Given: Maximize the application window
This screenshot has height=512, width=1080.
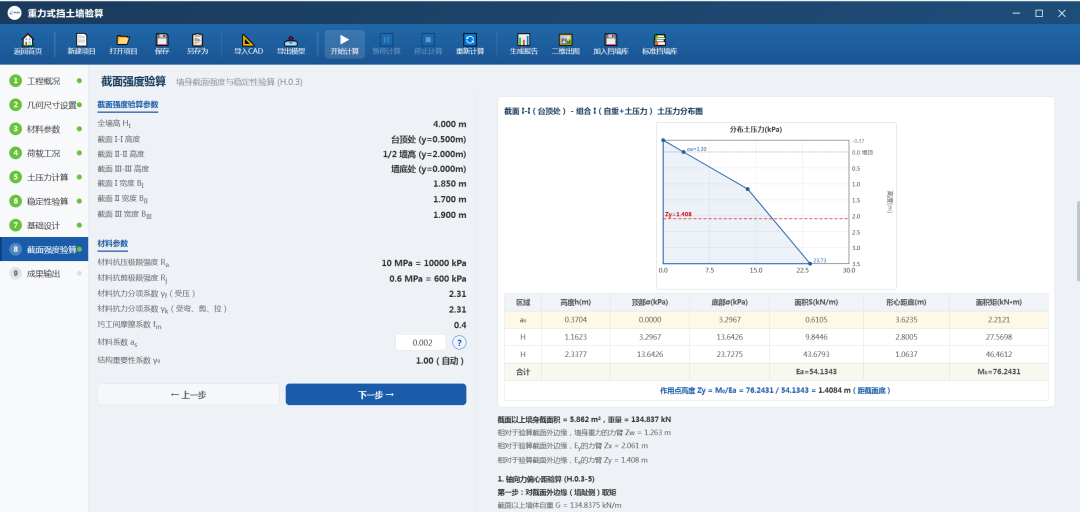Looking at the screenshot, I should tap(1039, 13).
